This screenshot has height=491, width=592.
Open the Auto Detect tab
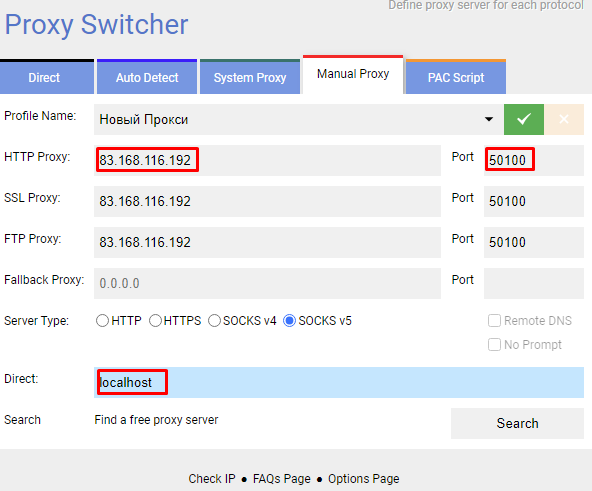pos(147,77)
